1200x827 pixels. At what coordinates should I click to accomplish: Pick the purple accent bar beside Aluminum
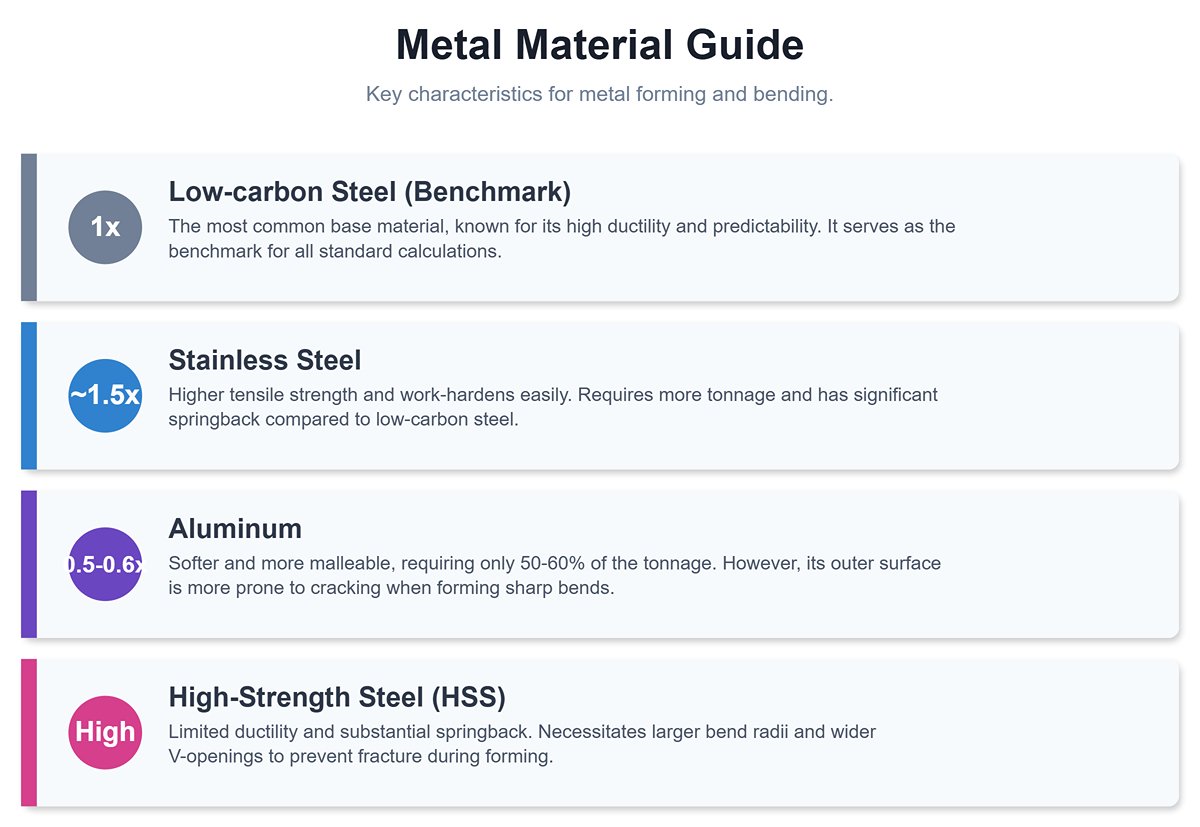[29, 564]
